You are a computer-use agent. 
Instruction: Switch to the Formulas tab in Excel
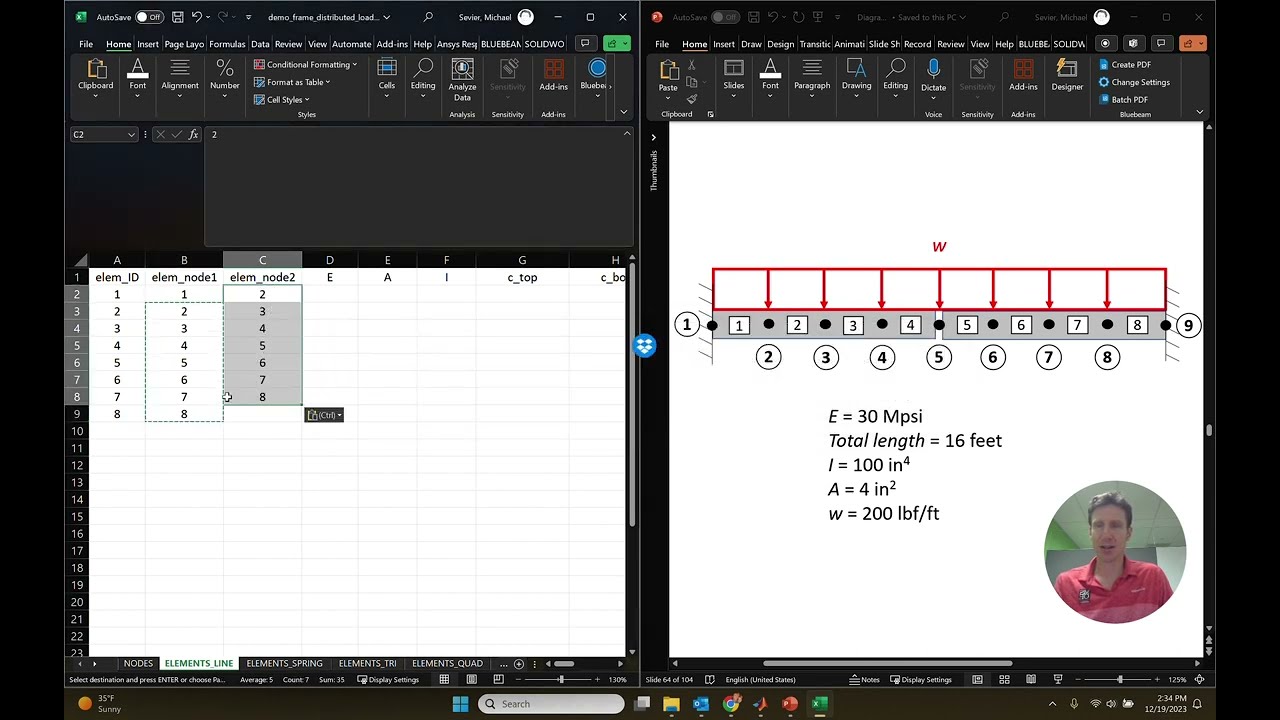[227, 44]
